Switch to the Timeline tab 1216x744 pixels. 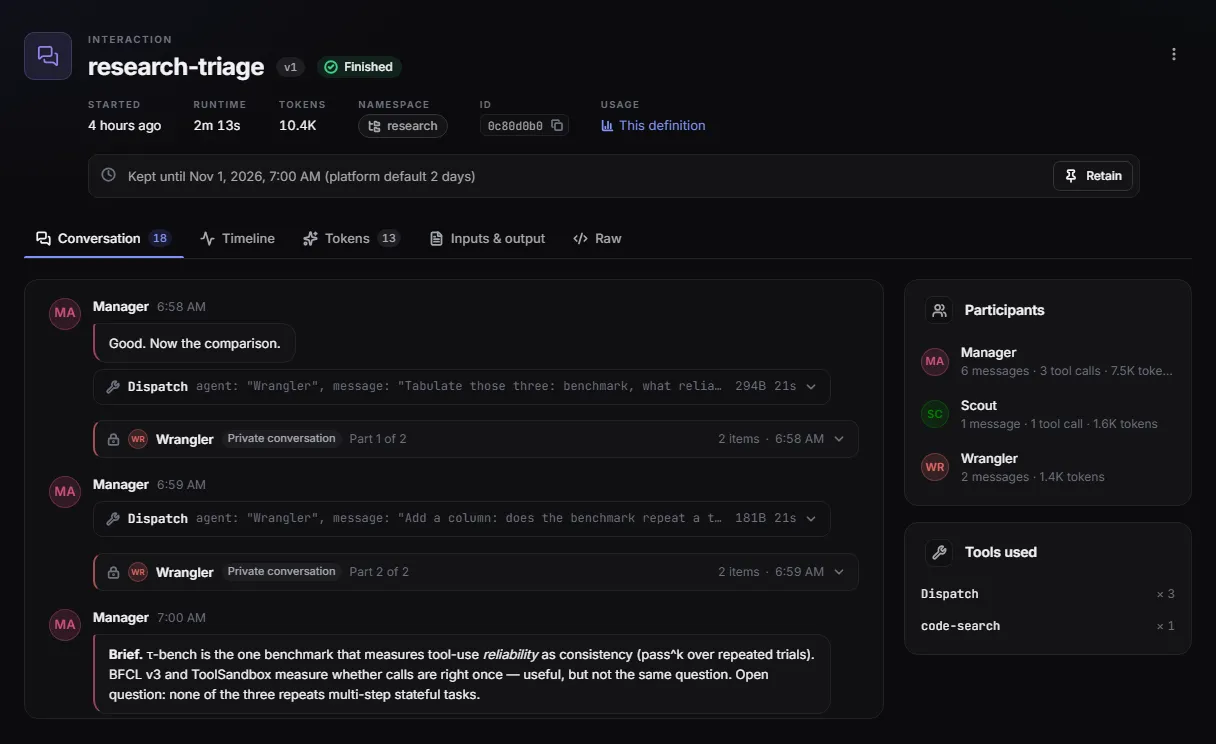(238, 238)
